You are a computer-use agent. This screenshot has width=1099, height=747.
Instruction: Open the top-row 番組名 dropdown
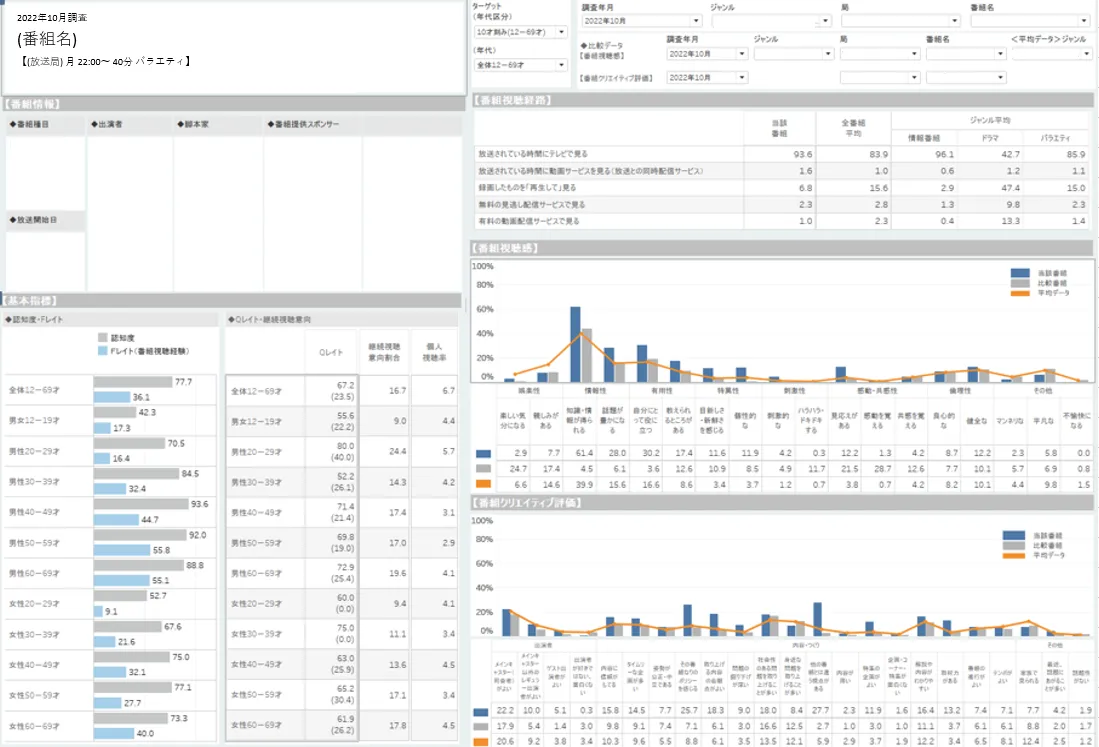pos(1030,21)
